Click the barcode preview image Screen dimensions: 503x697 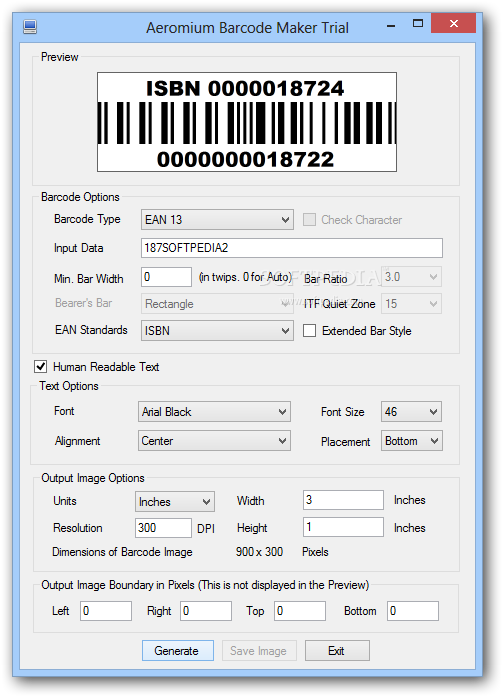pos(247,122)
